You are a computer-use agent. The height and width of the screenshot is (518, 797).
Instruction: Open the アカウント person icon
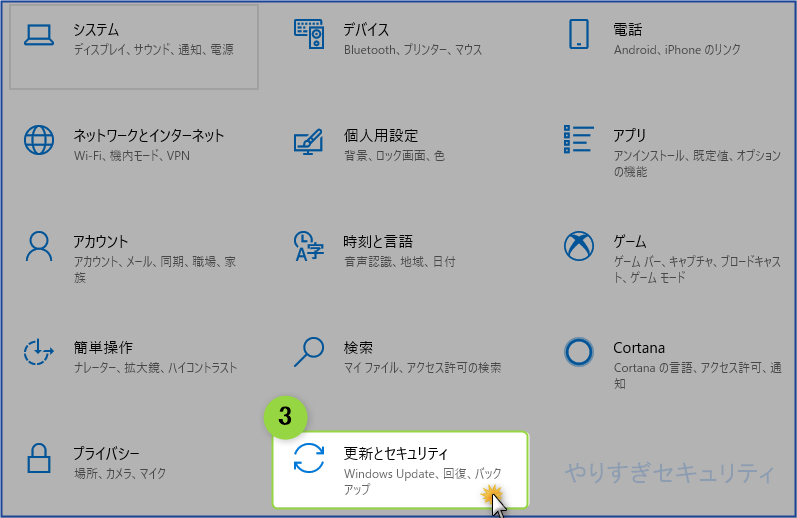click(39, 247)
